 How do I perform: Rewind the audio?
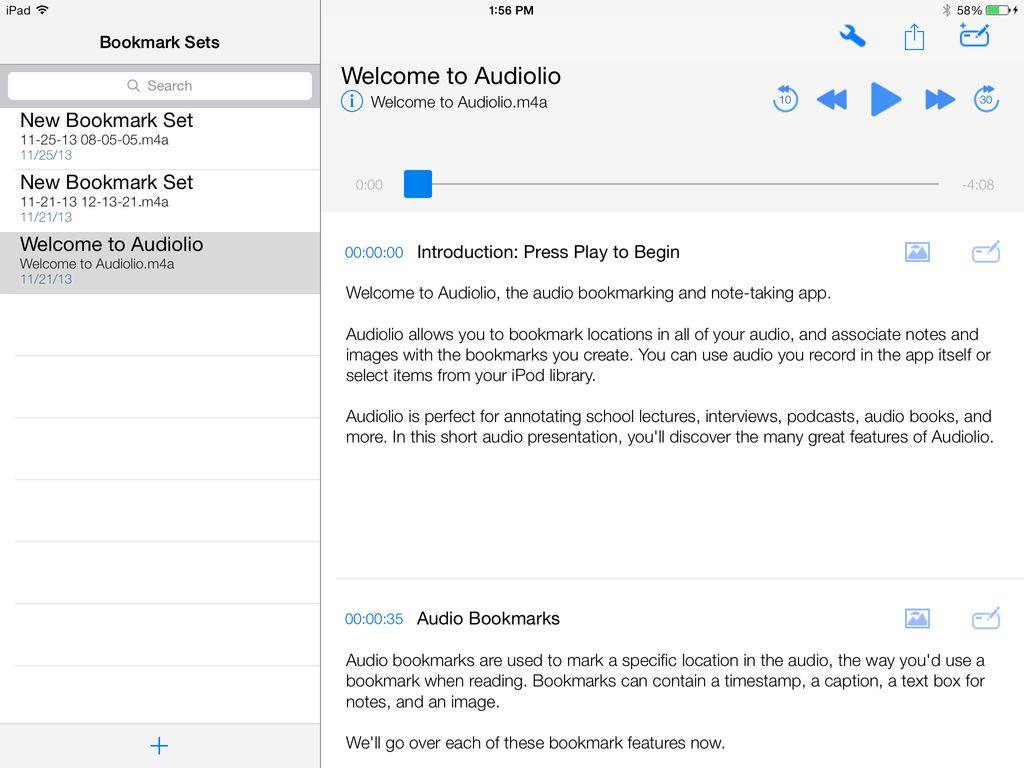point(832,100)
